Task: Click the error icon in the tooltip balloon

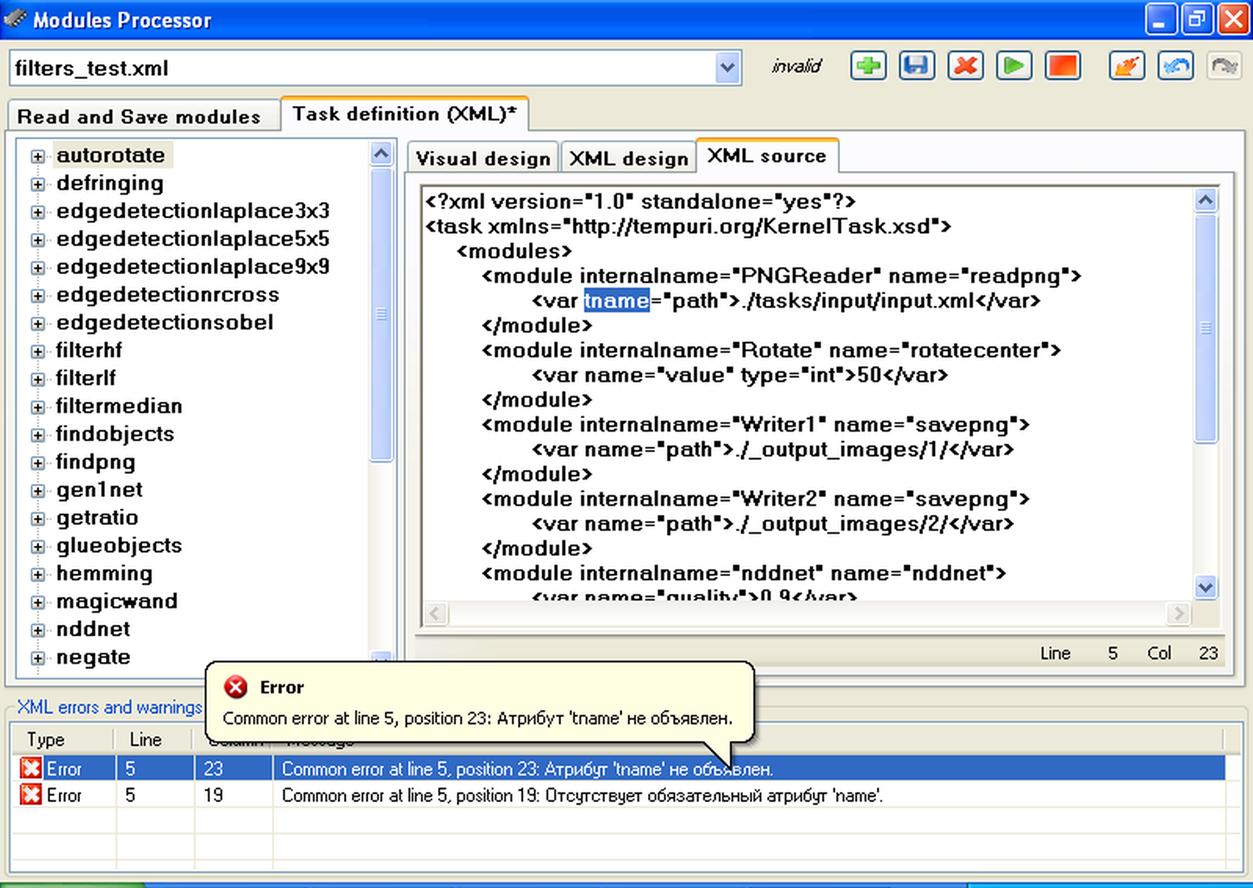Action: pyautogui.click(x=236, y=687)
